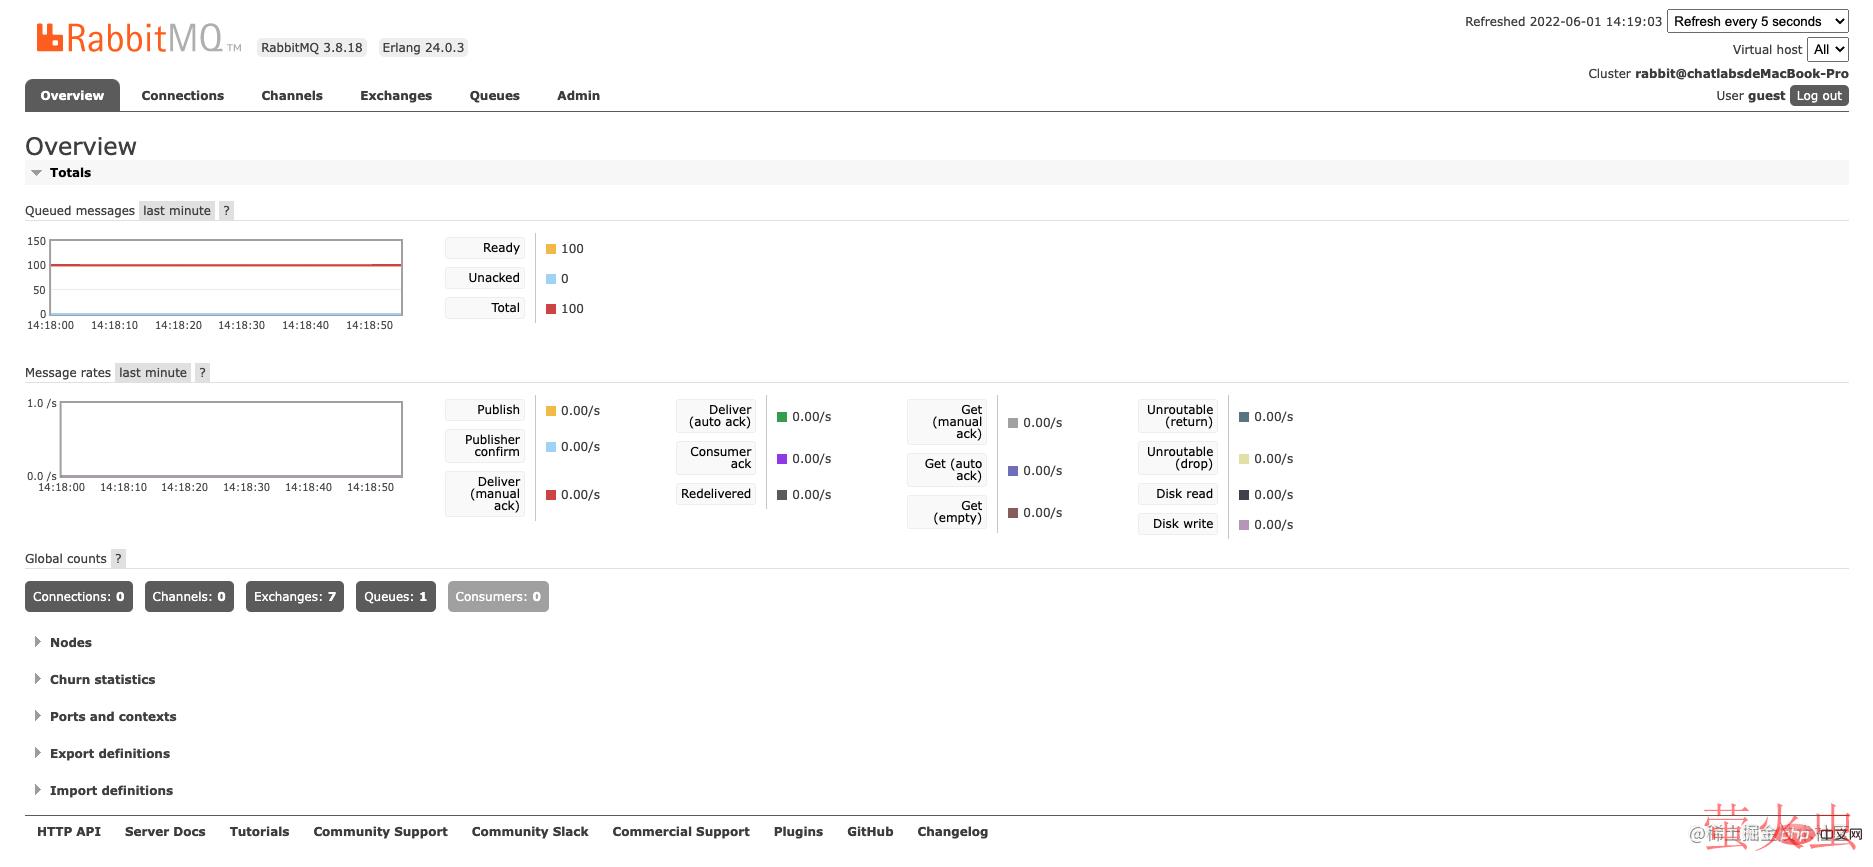Open the Refresh every 5 seconds dropdown
Screen dimensions: 1873x867
[1757, 22]
